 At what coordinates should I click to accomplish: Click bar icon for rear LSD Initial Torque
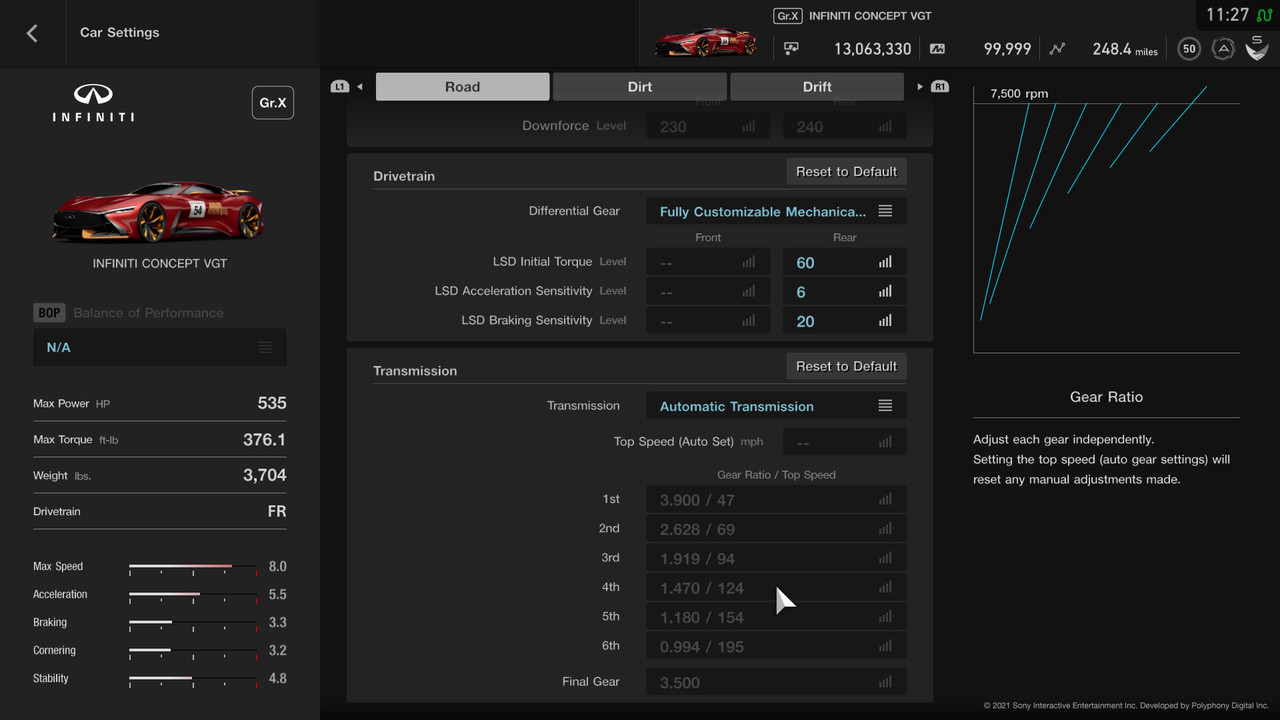pyautogui.click(x=885, y=262)
